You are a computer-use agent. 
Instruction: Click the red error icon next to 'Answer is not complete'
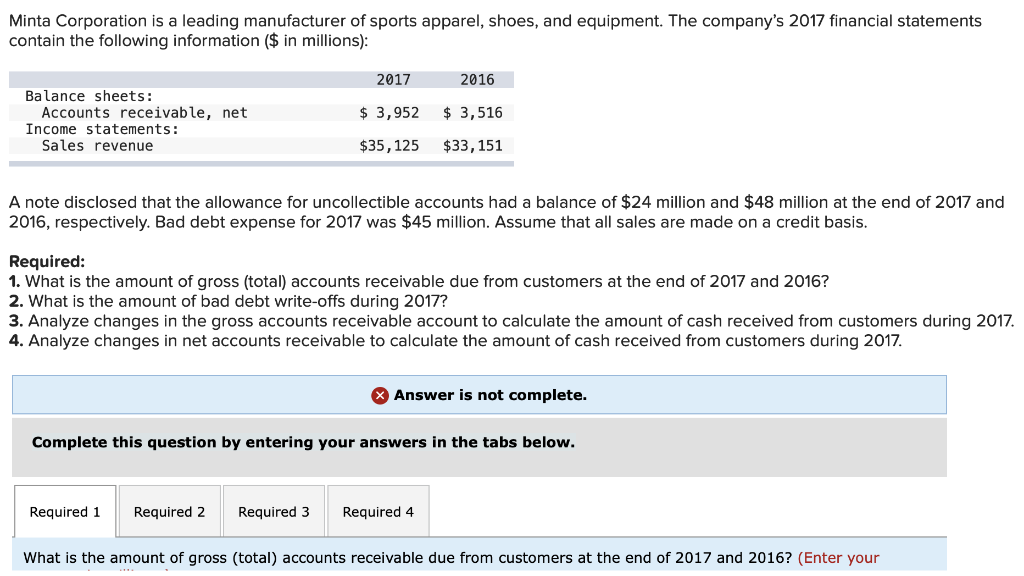coord(379,395)
